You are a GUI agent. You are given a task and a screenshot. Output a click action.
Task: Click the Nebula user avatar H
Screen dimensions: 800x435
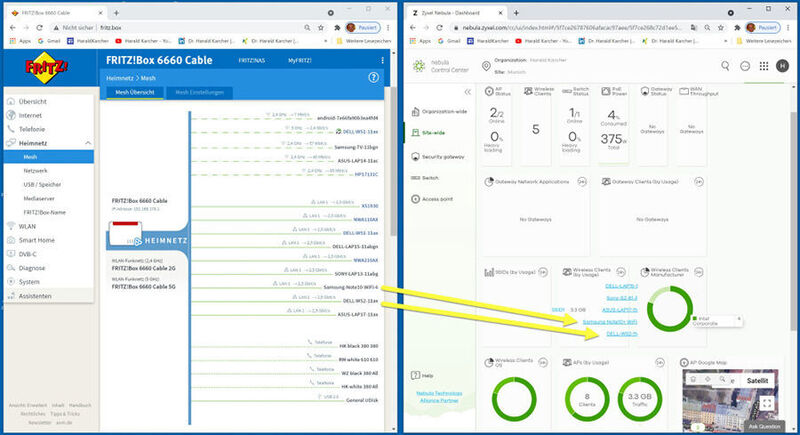[783, 66]
